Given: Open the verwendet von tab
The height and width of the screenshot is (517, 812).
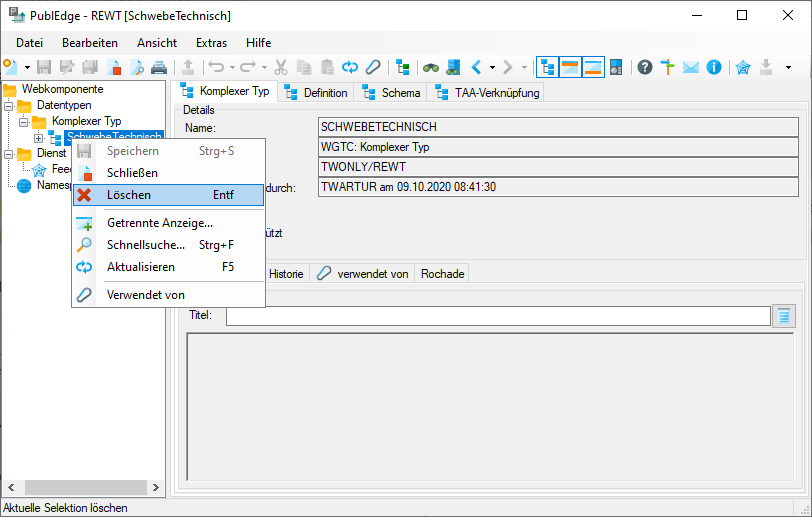Looking at the screenshot, I should [362, 274].
